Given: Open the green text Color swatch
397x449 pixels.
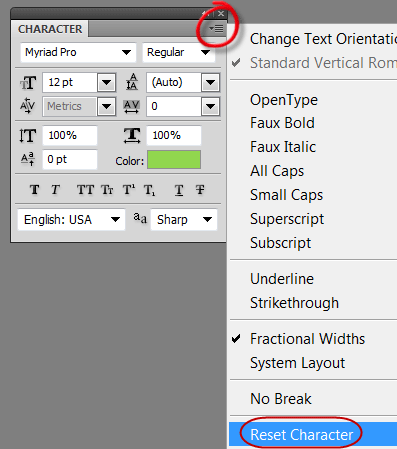Looking at the screenshot, I should 174,159.
